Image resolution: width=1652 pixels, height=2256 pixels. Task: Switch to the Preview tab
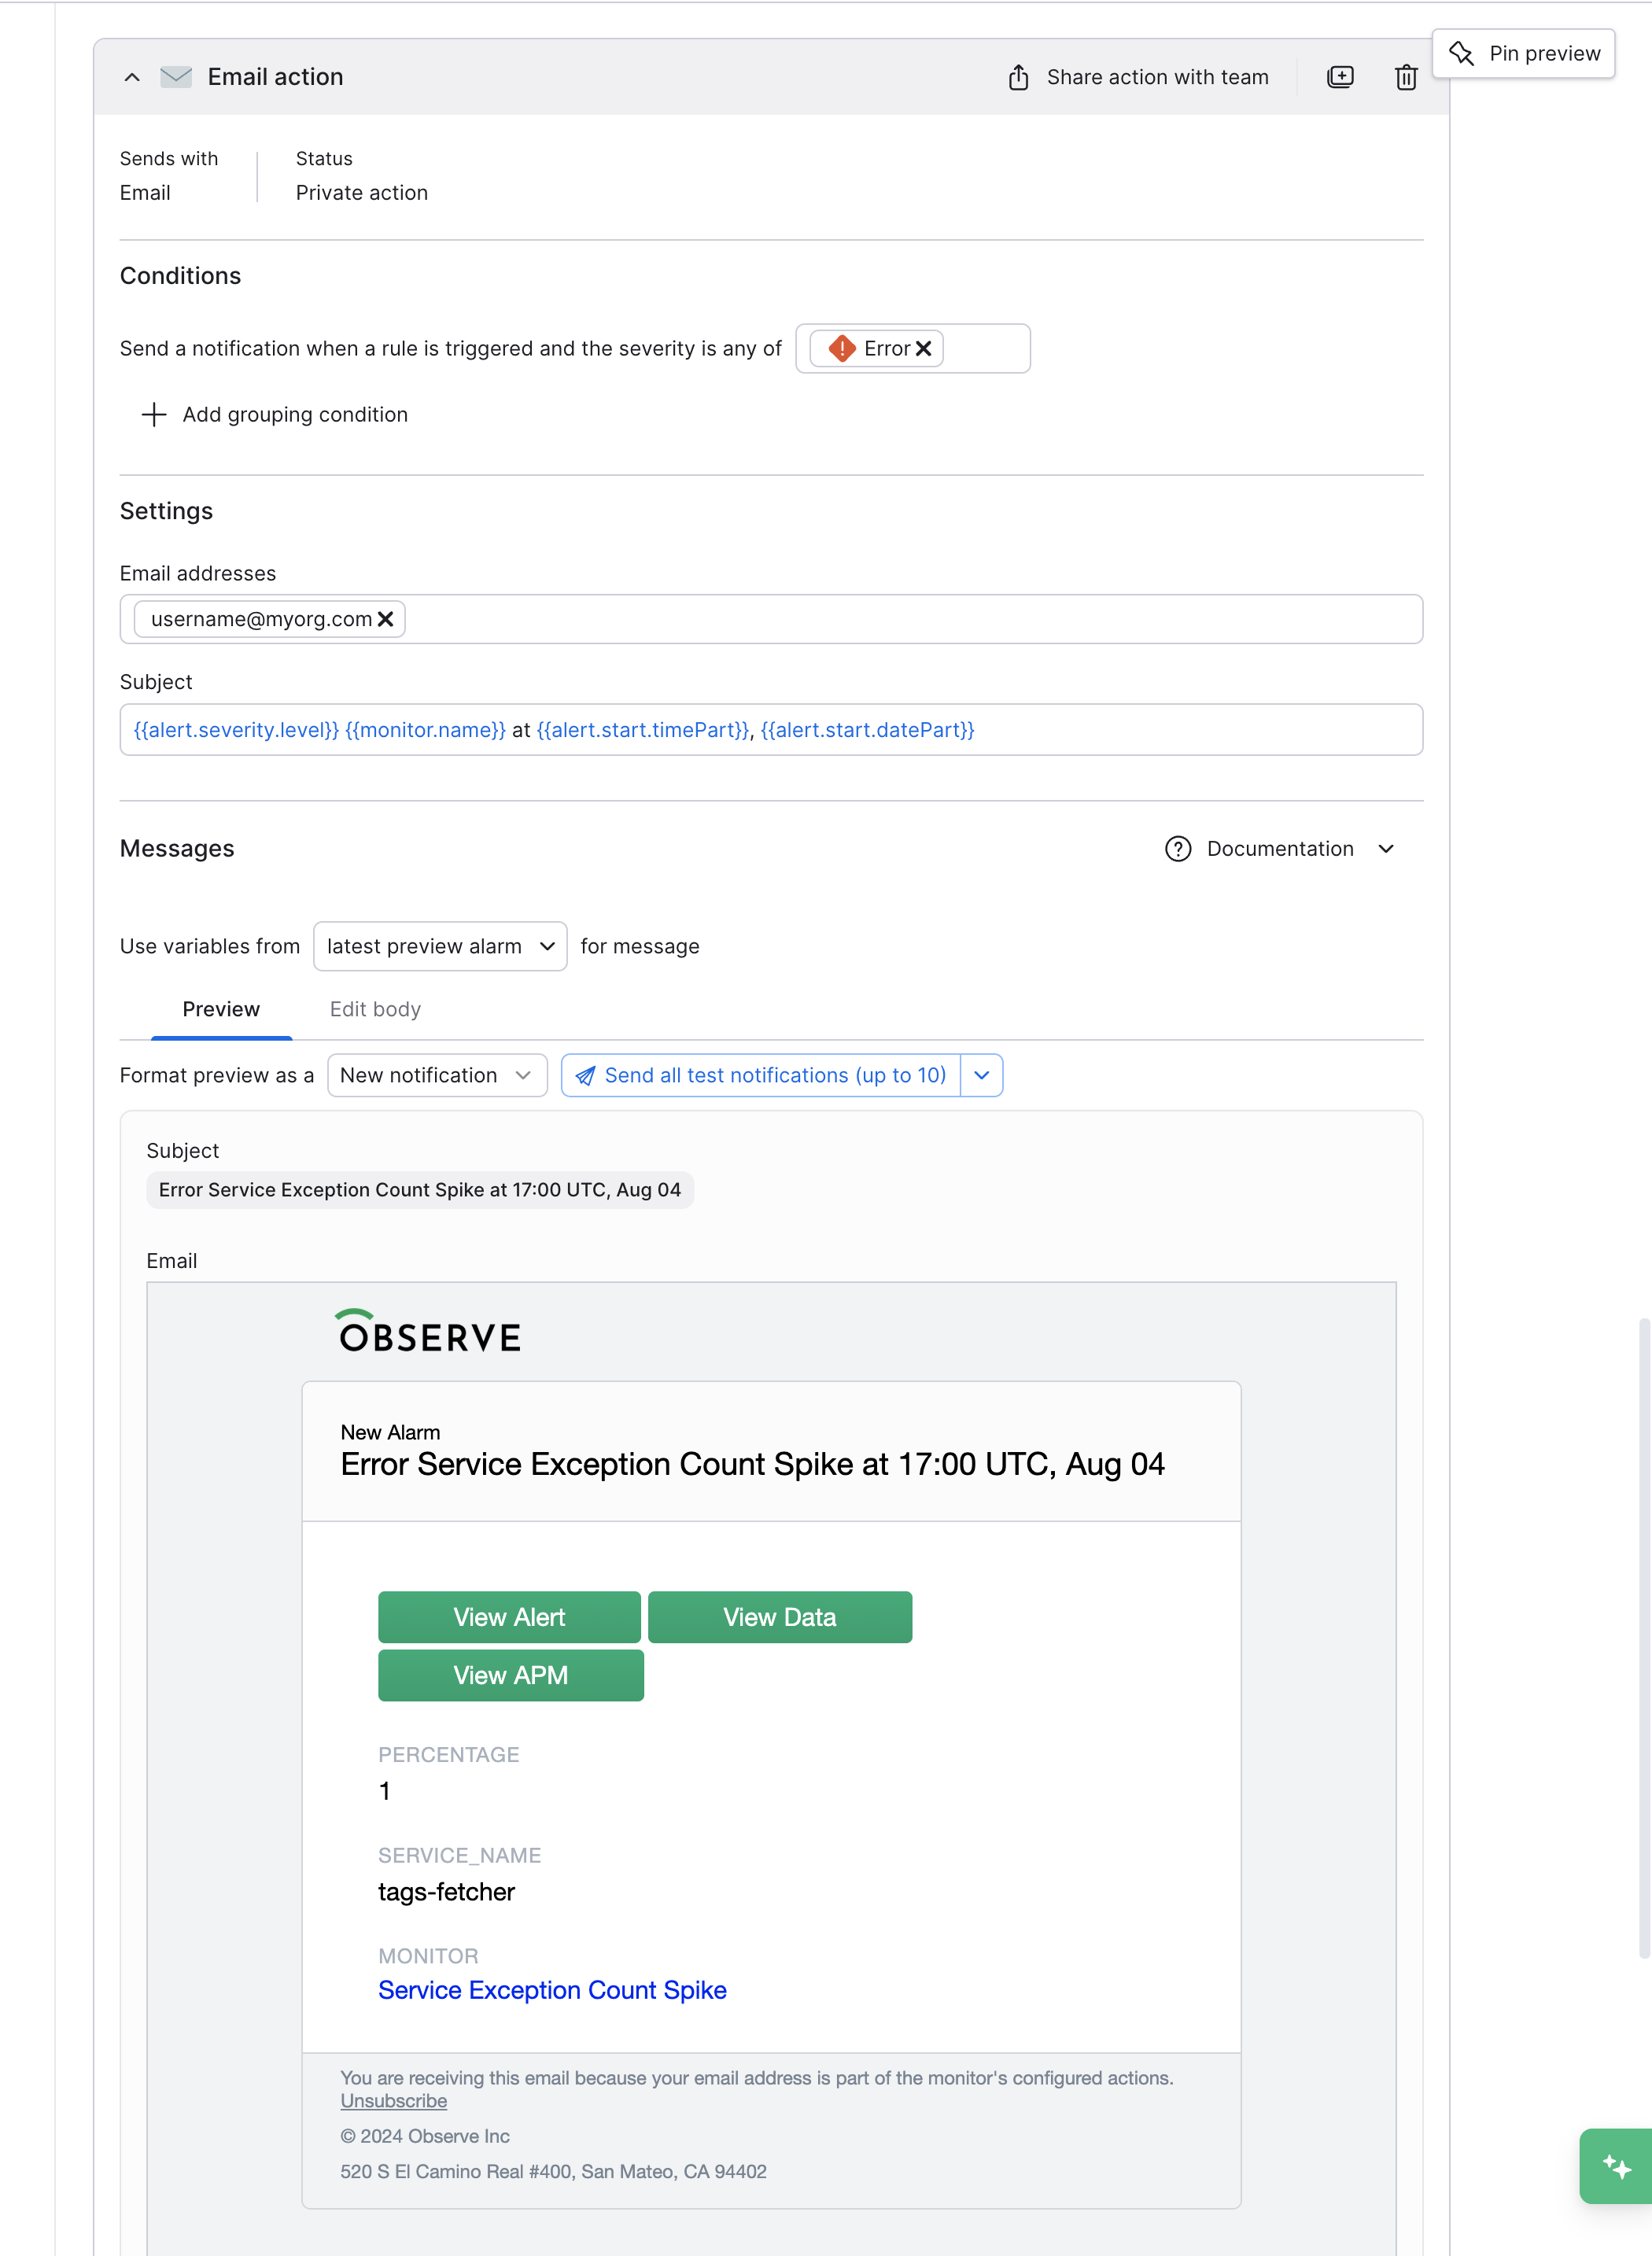221,1009
